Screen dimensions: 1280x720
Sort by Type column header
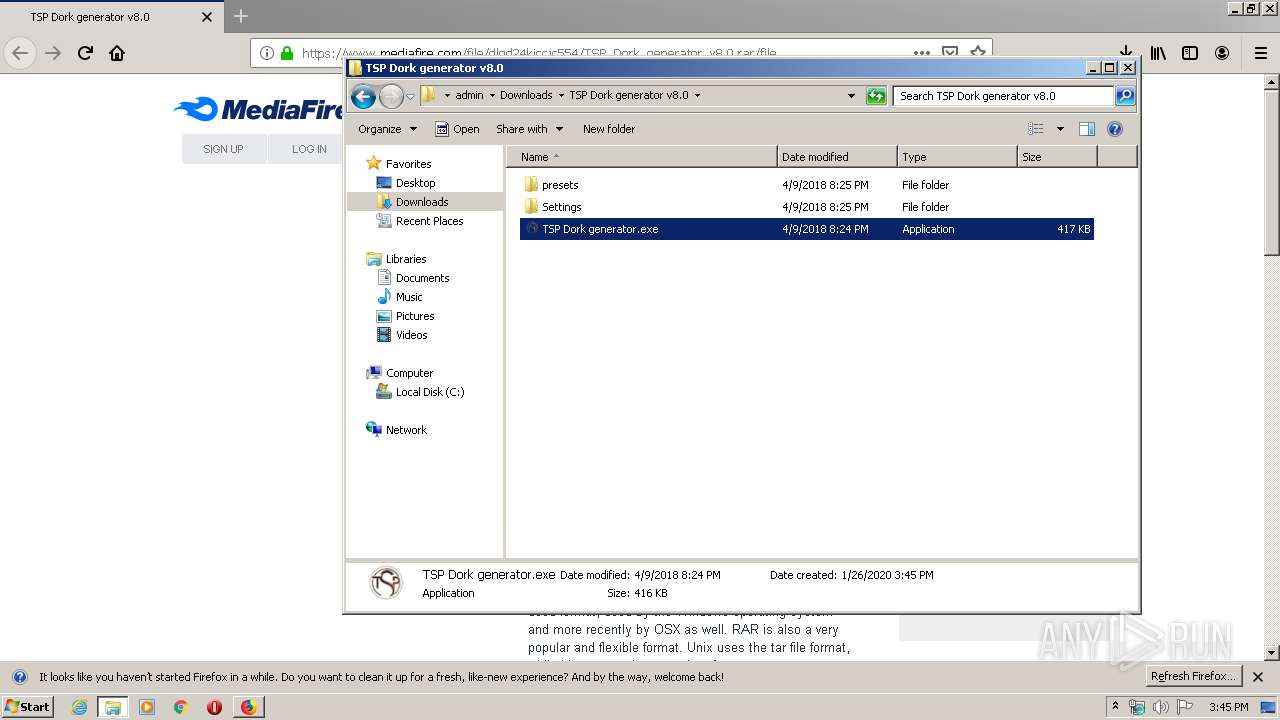click(957, 157)
